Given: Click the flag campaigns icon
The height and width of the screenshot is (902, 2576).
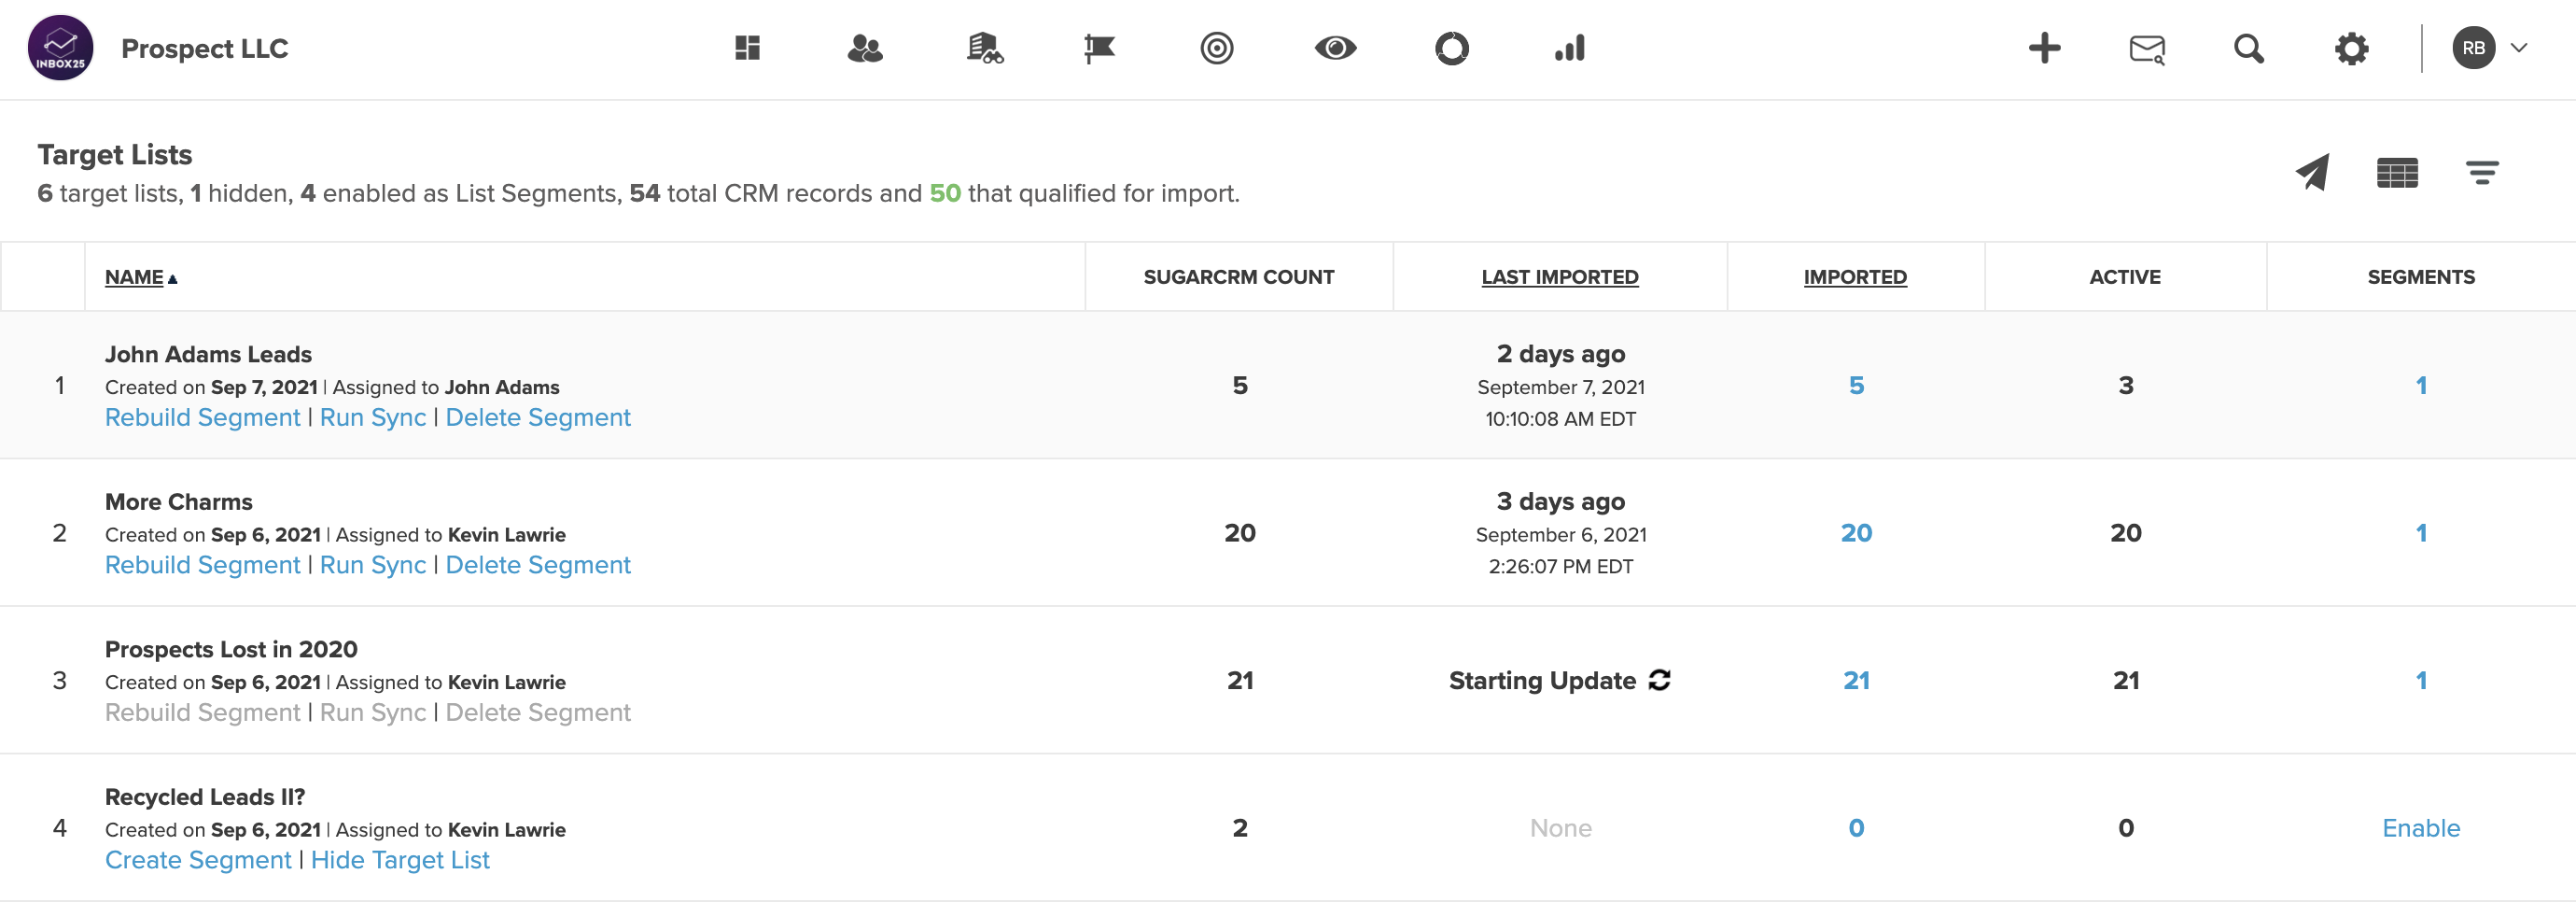Looking at the screenshot, I should (x=1099, y=48).
